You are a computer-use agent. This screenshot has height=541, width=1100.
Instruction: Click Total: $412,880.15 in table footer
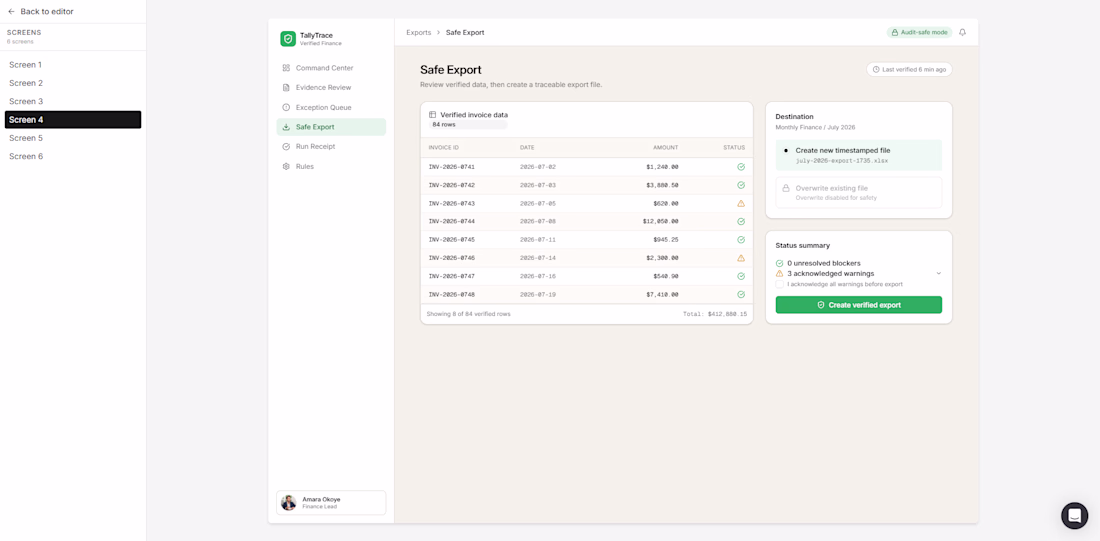point(715,314)
